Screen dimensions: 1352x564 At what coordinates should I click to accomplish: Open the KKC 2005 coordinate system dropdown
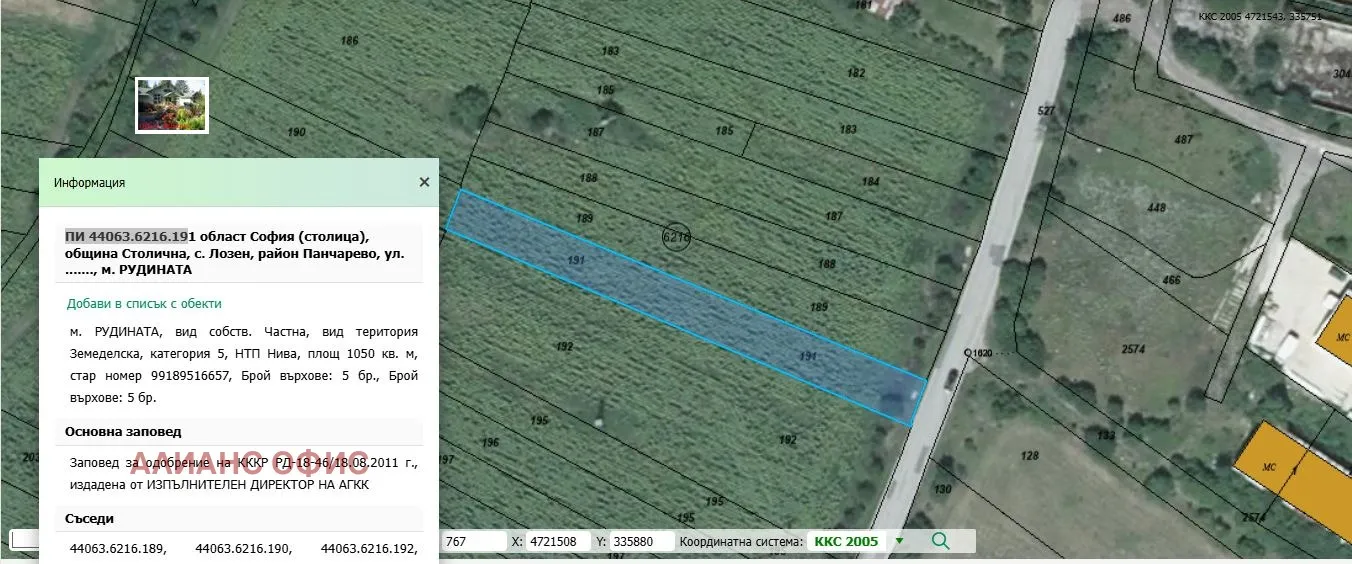point(899,541)
